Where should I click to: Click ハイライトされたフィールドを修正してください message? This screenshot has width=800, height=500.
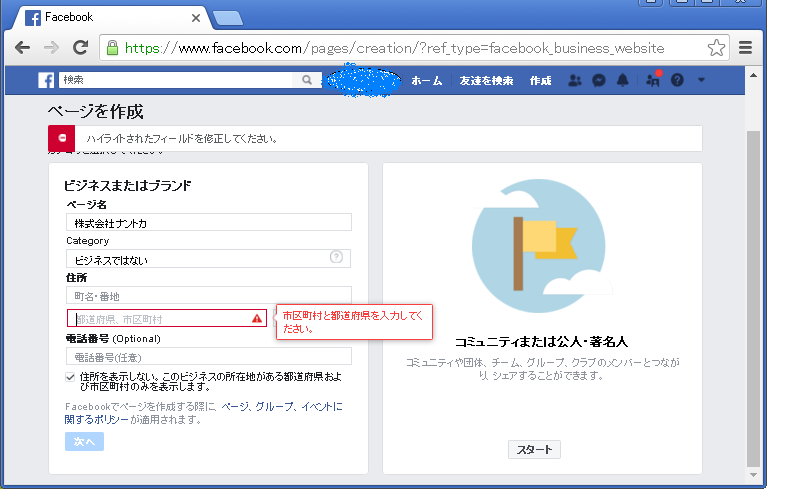(x=182, y=139)
